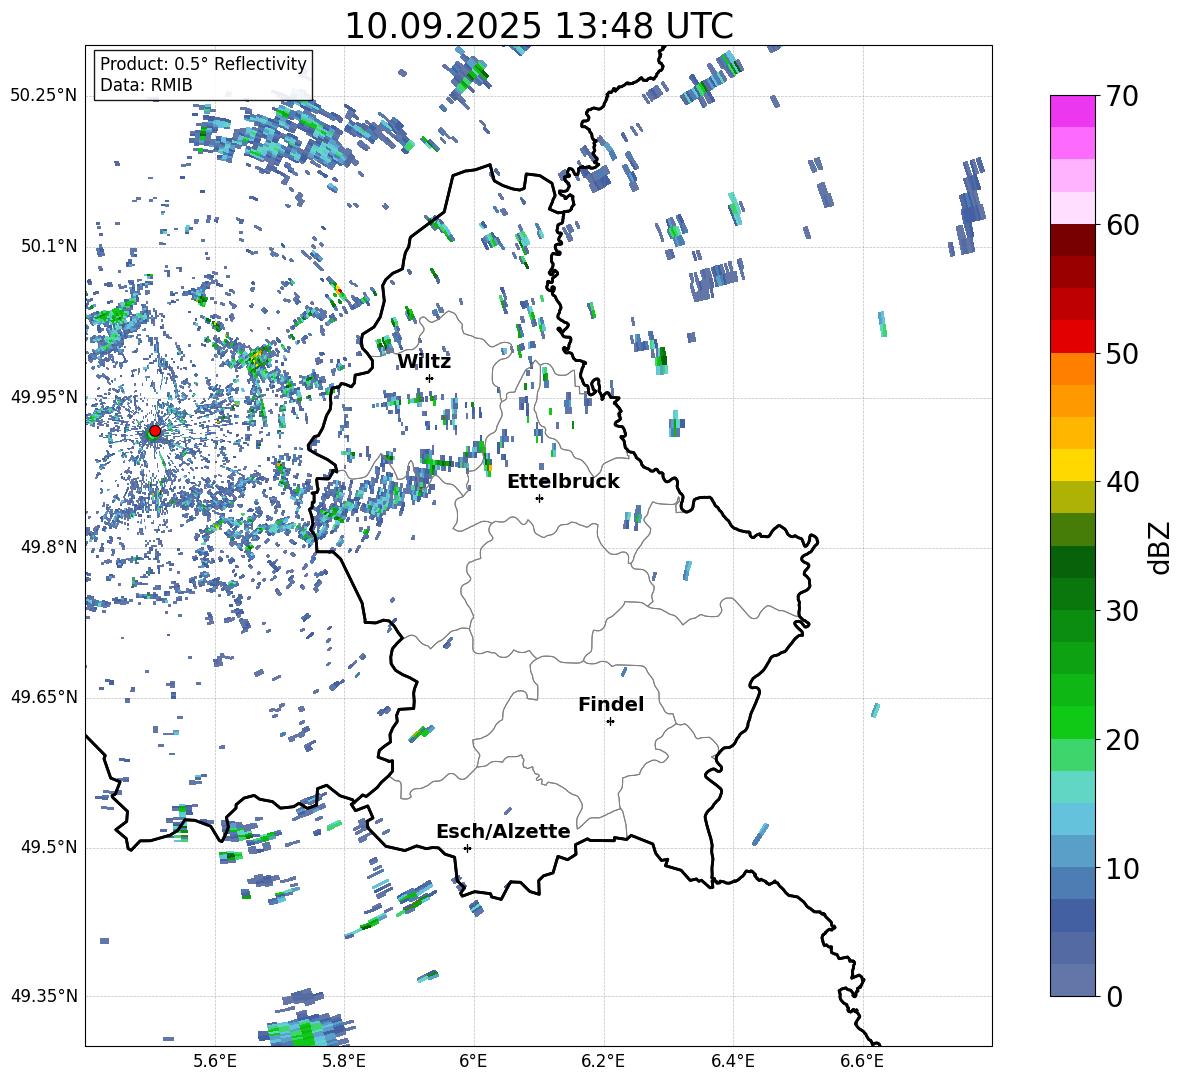
Task: Click the 6°E longitude label
Action: (x=473, y=1061)
